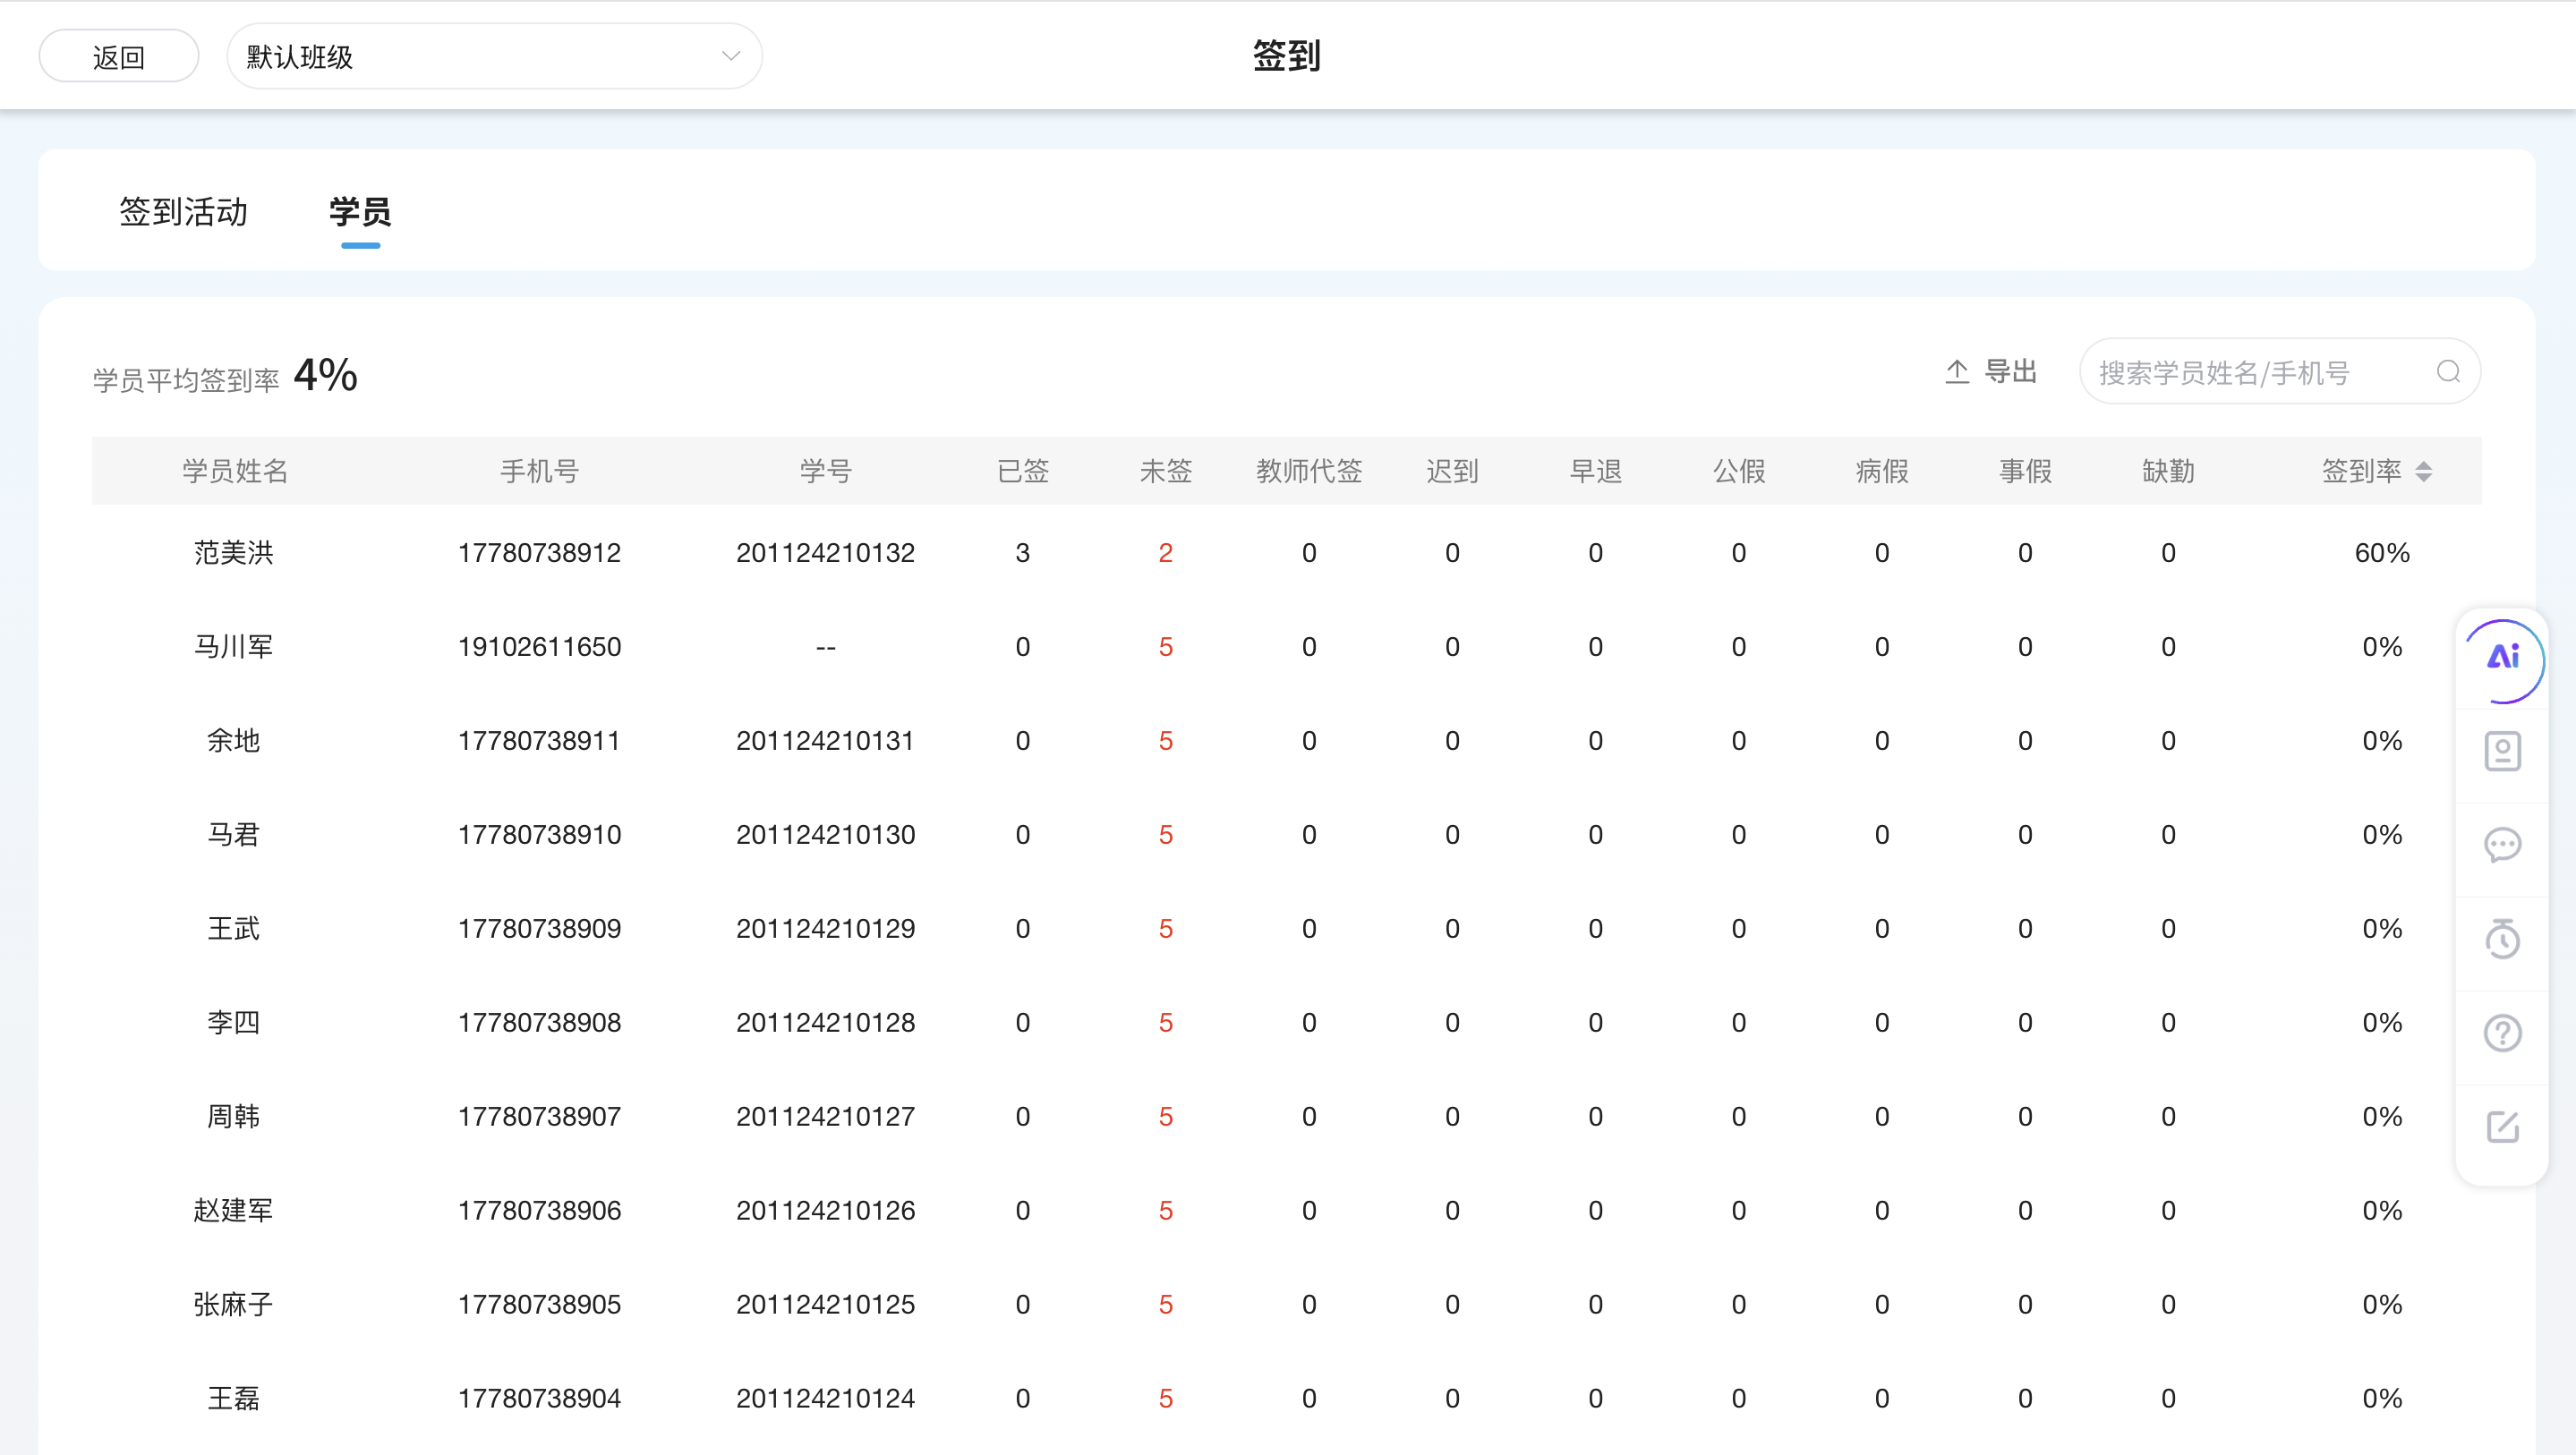Click the 导出 export button
This screenshot has height=1455, width=2576.
coord(1991,372)
